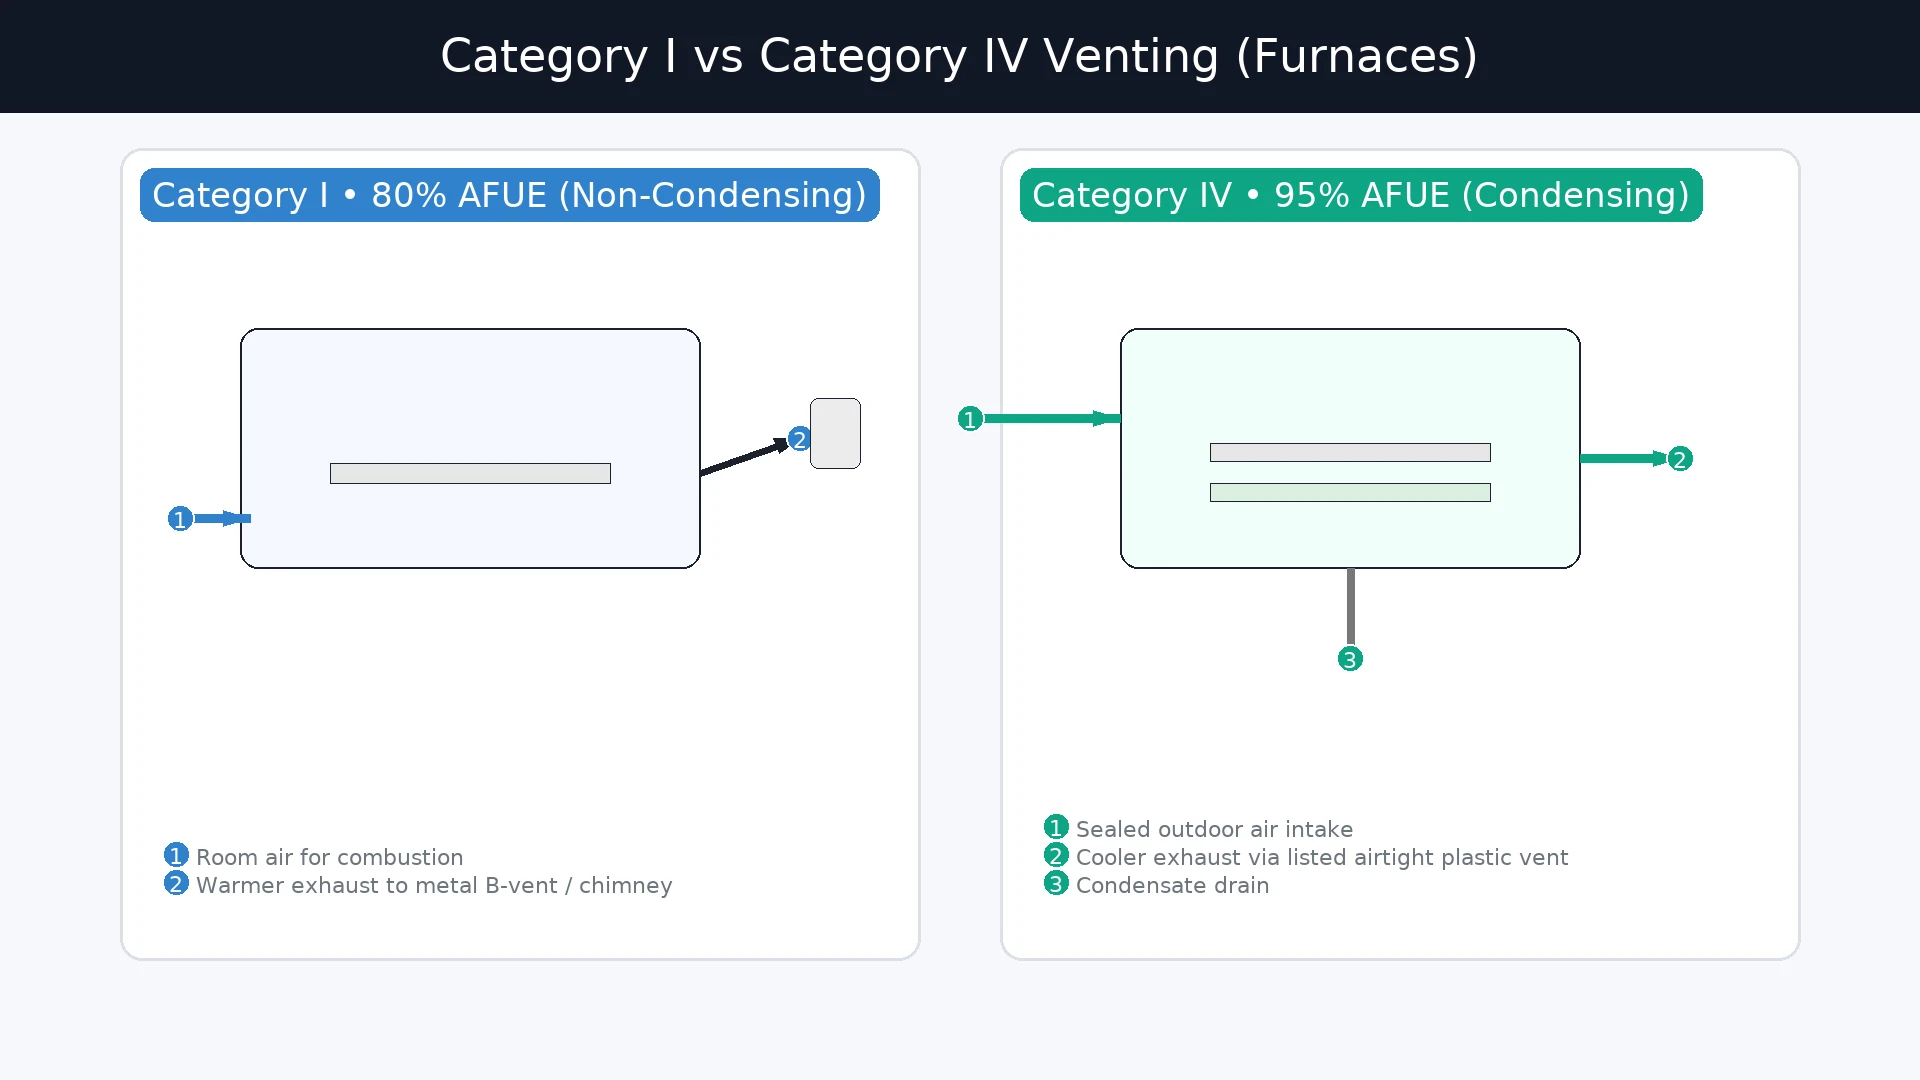Click blue marker 1 beside the Category I furnace
The width and height of the screenshot is (1920, 1080).
point(180,519)
